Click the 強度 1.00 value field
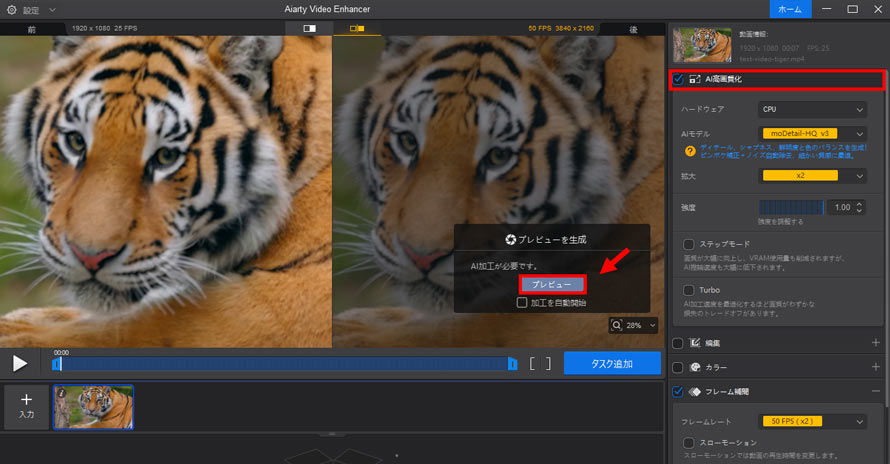Screen dimensions: 890x464 (x=842, y=207)
